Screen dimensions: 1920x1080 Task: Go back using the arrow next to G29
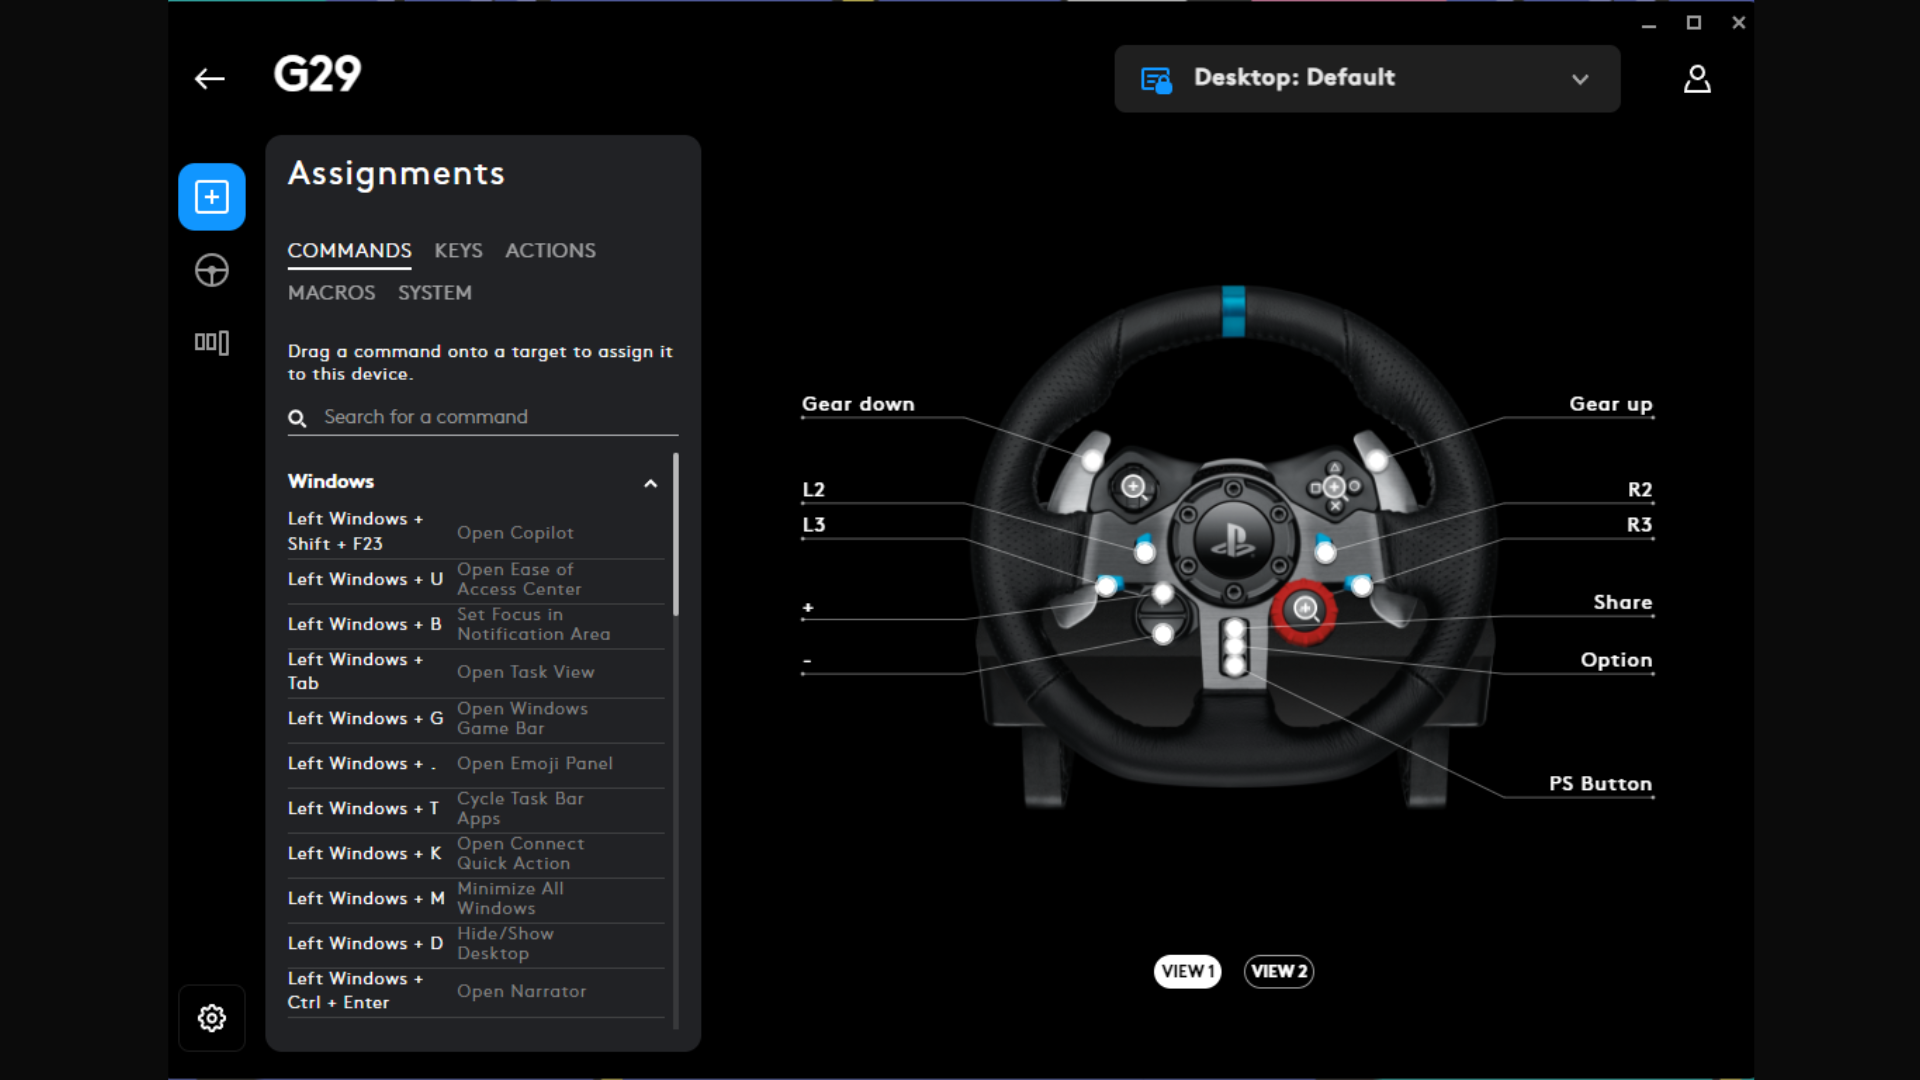(209, 79)
